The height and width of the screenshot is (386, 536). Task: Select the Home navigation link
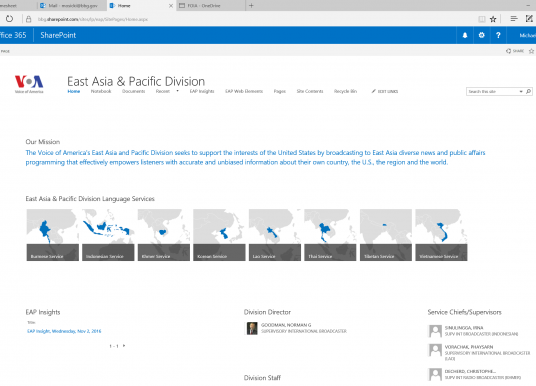(x=74, y=91)
